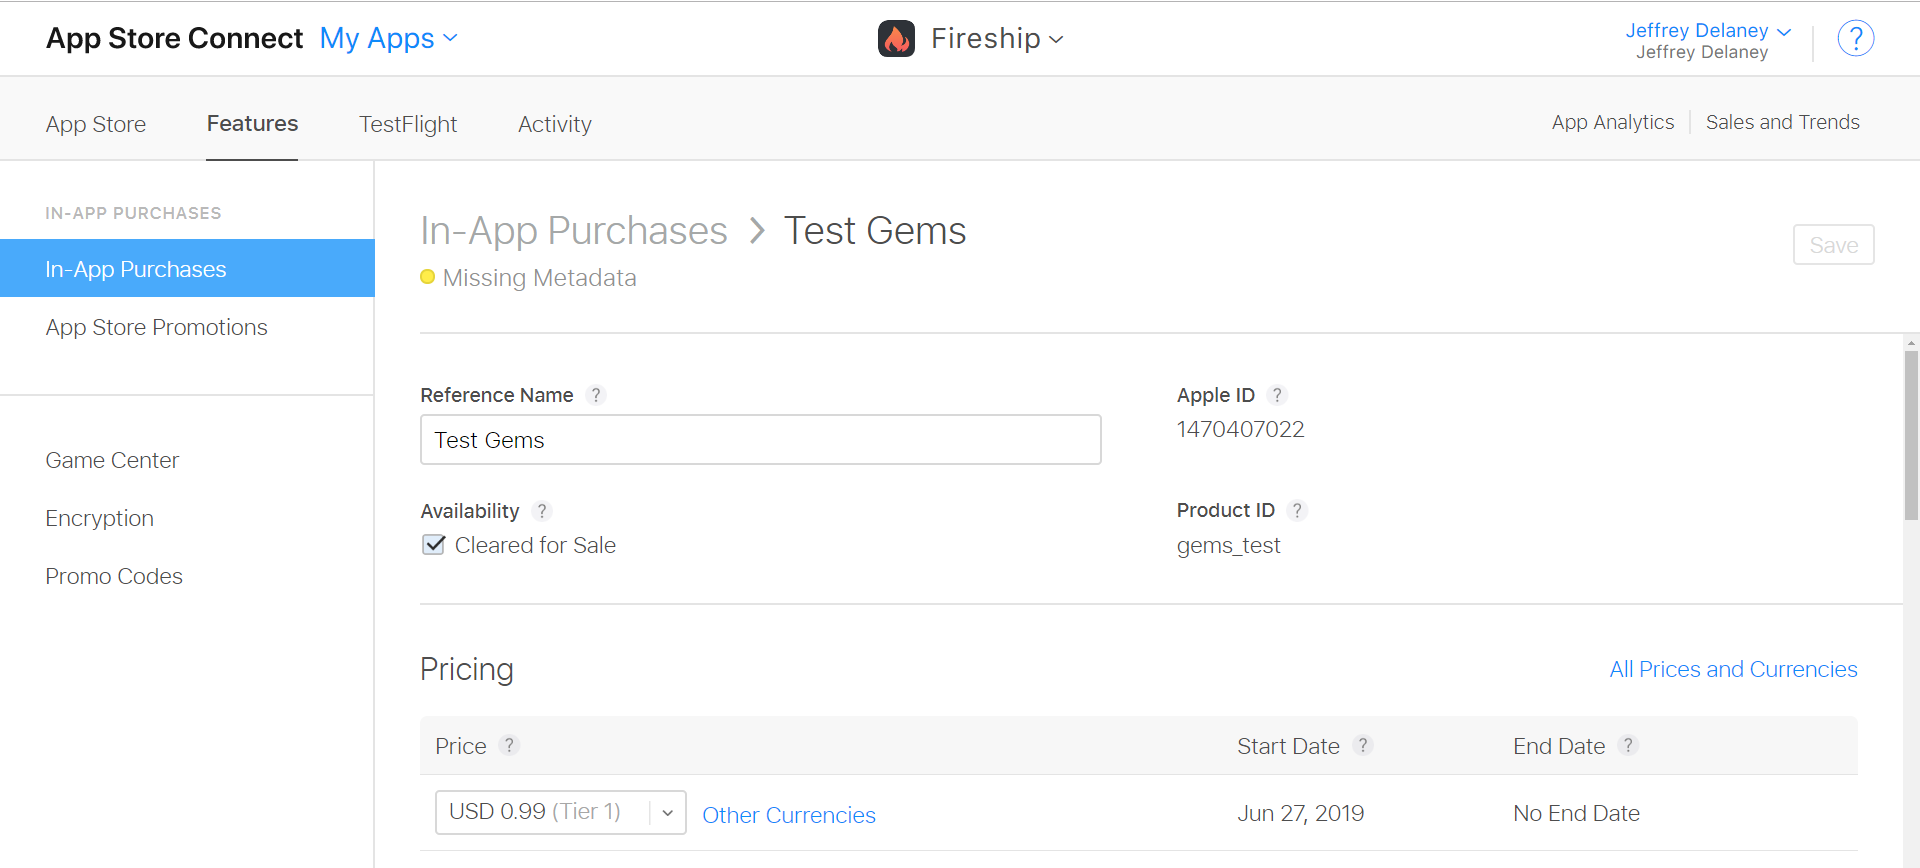Click the Start Date help icon

coord(1363,745)
